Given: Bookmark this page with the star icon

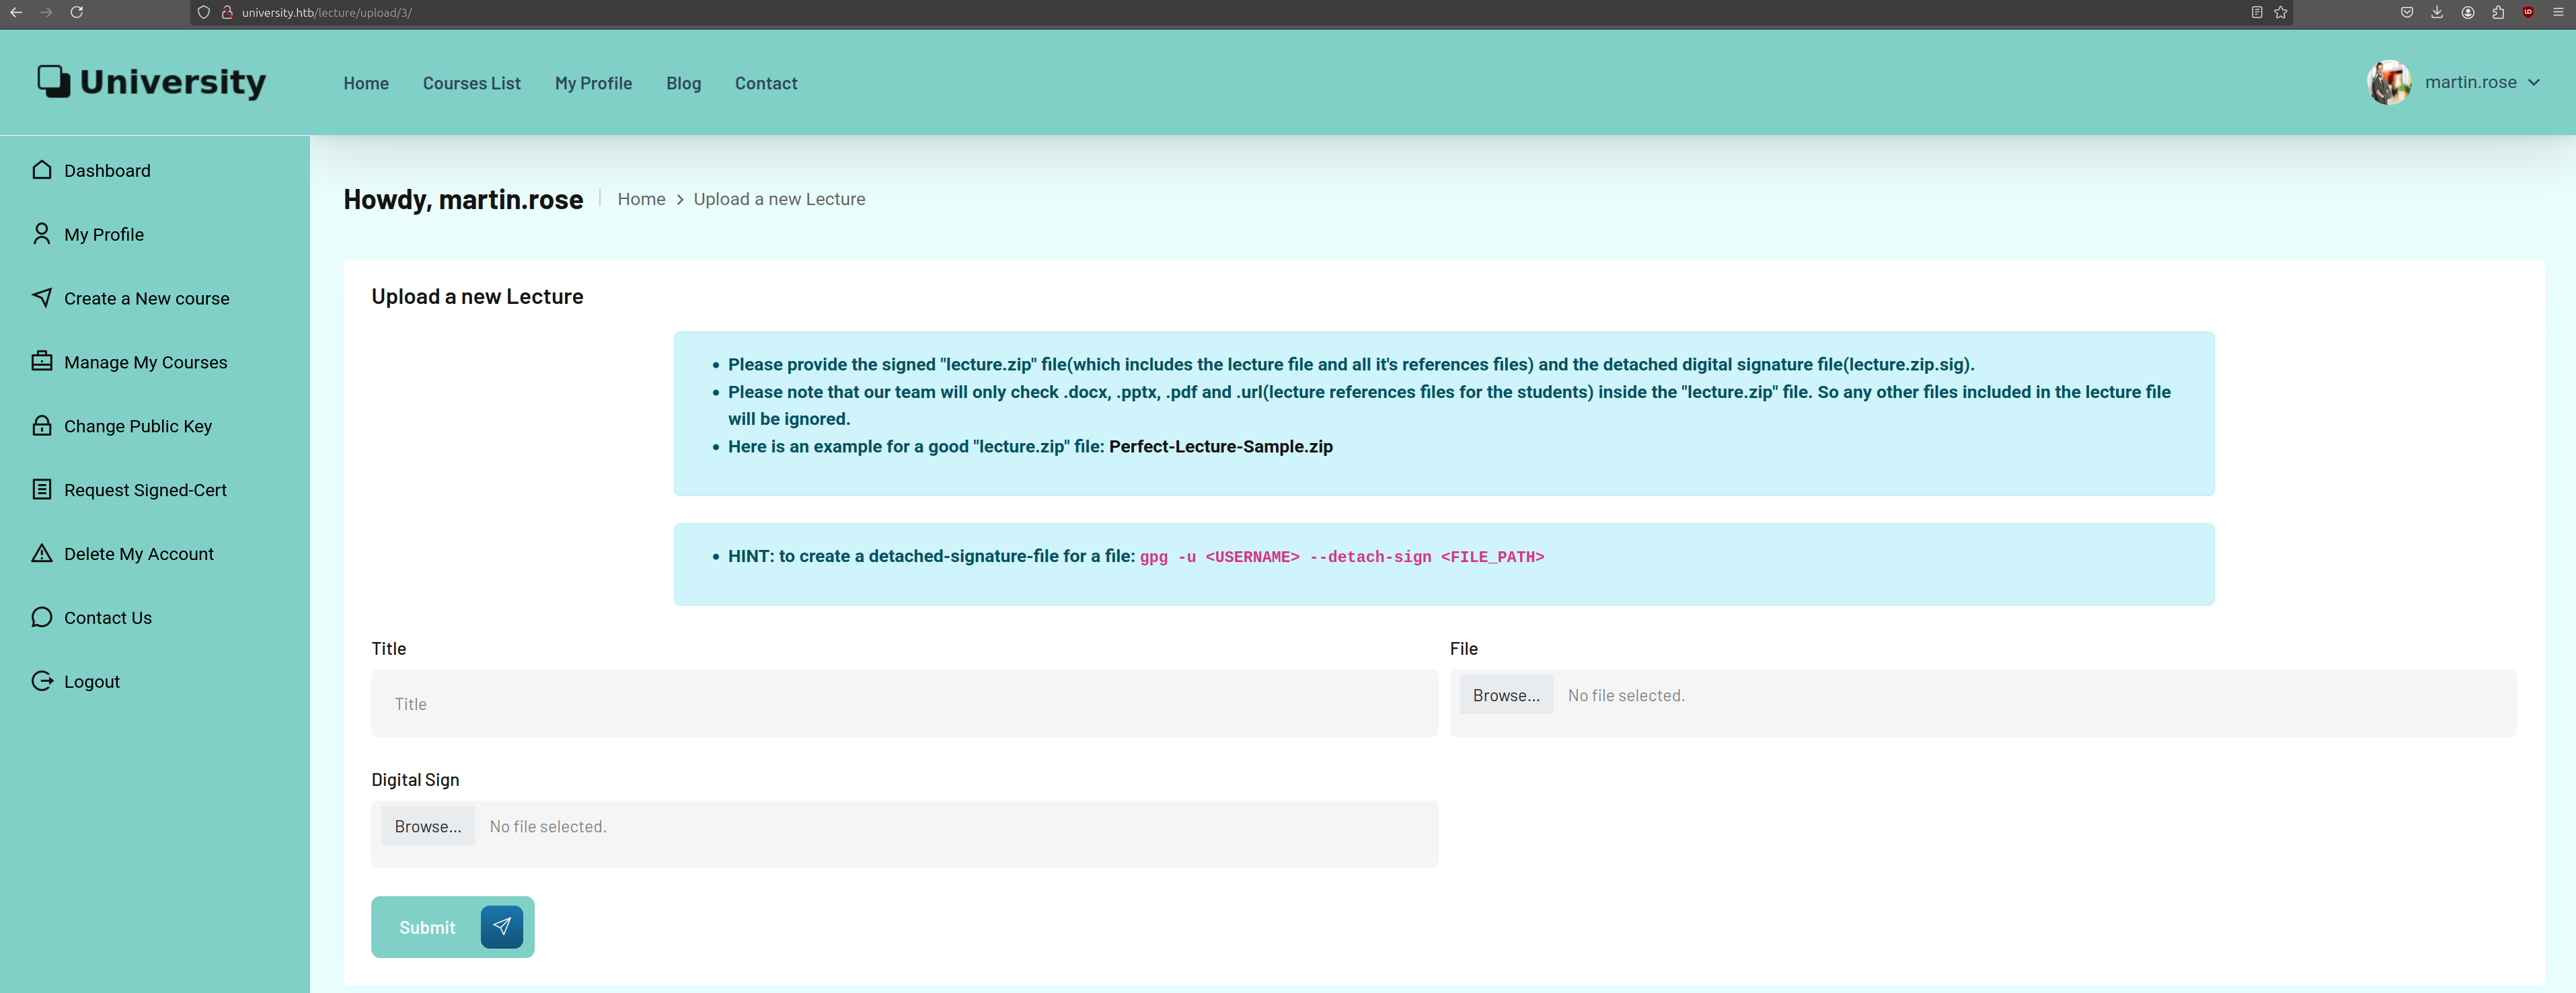Looking at the screenshot, I should coord(2281,12).
